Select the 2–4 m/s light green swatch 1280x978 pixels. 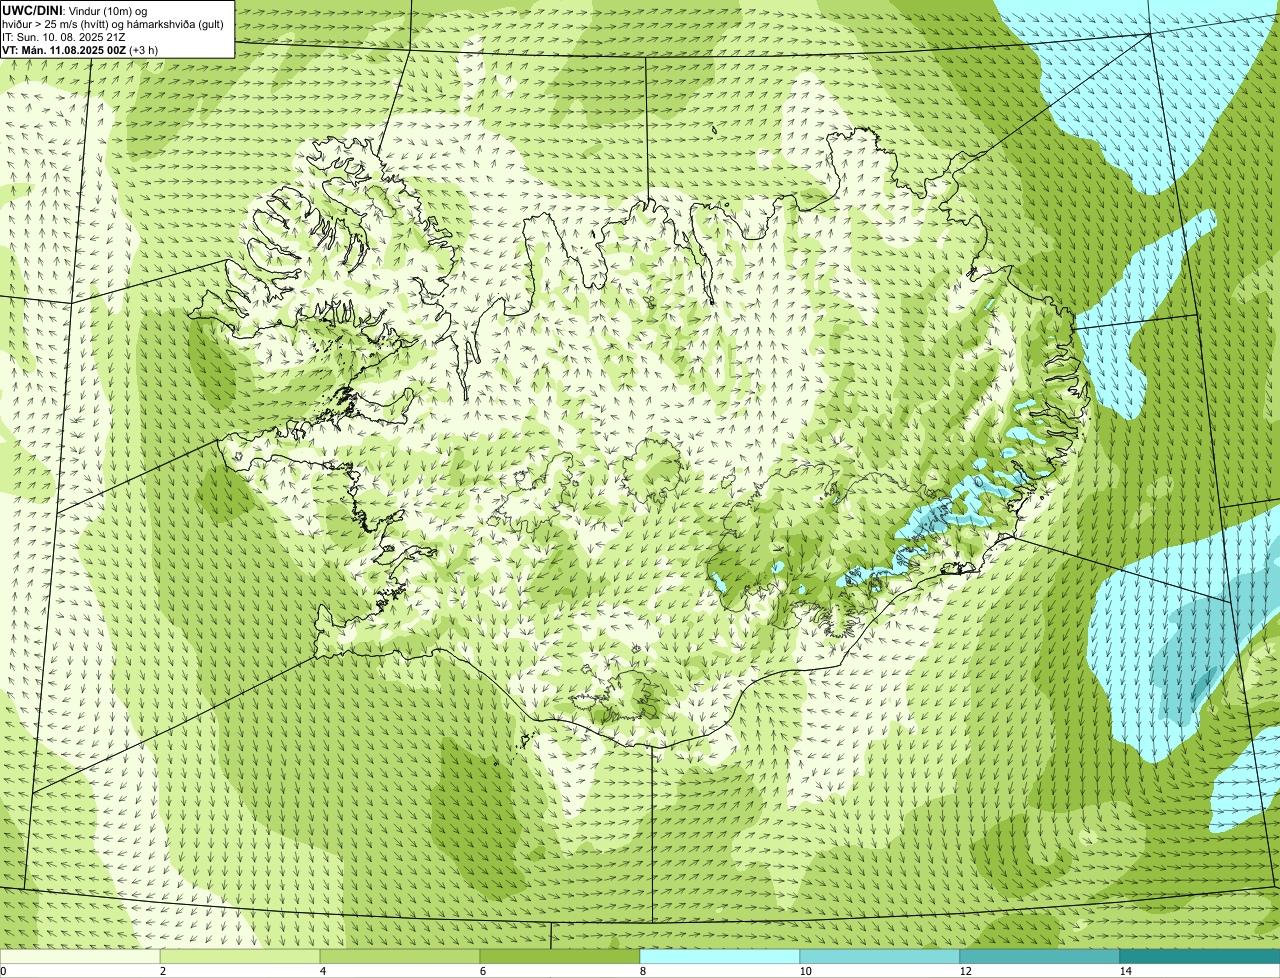[x=240, y=956]
